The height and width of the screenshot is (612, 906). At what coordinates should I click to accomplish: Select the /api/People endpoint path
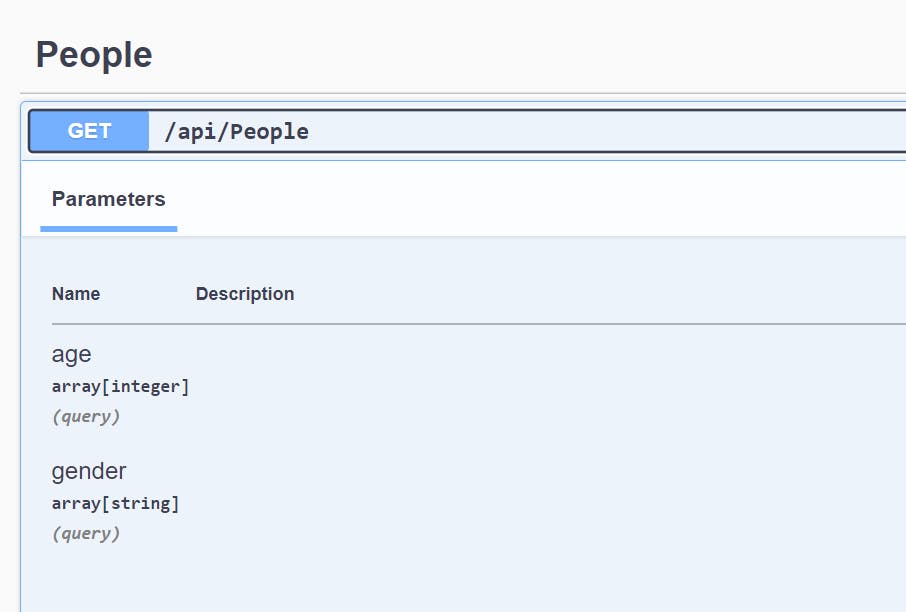[236, 132]
